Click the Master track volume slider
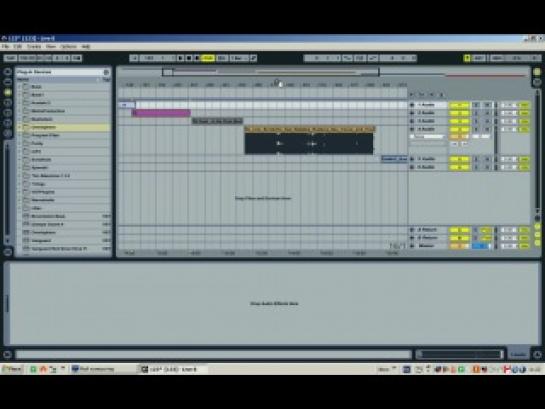Viewport: 545px width, 409px height. pyautogui.click(x=481, y=246)
